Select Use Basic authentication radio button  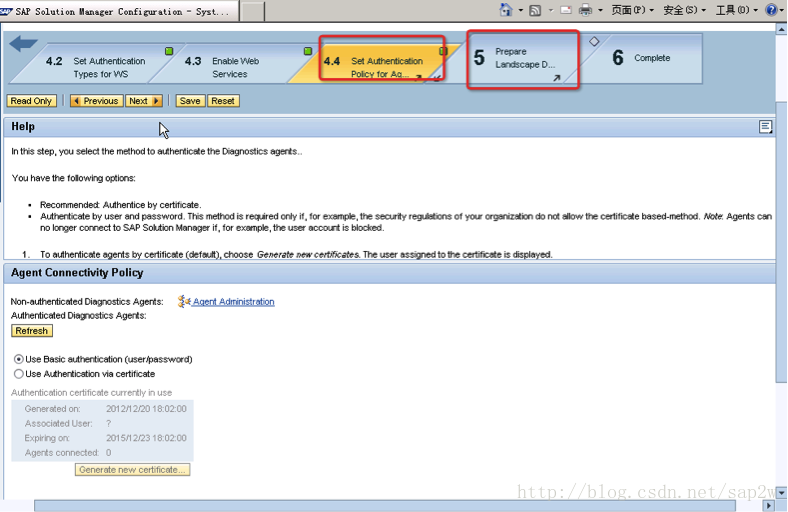pos(19,359)
